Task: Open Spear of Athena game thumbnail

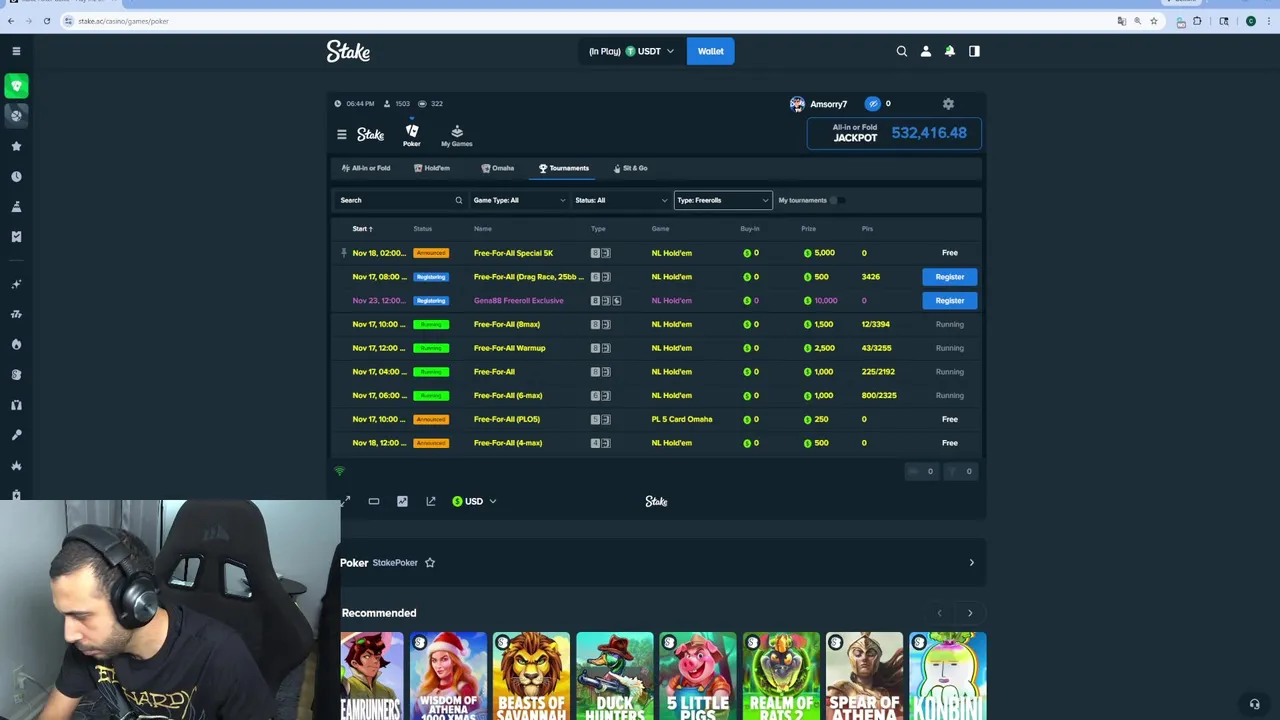Action: point(865,676)
